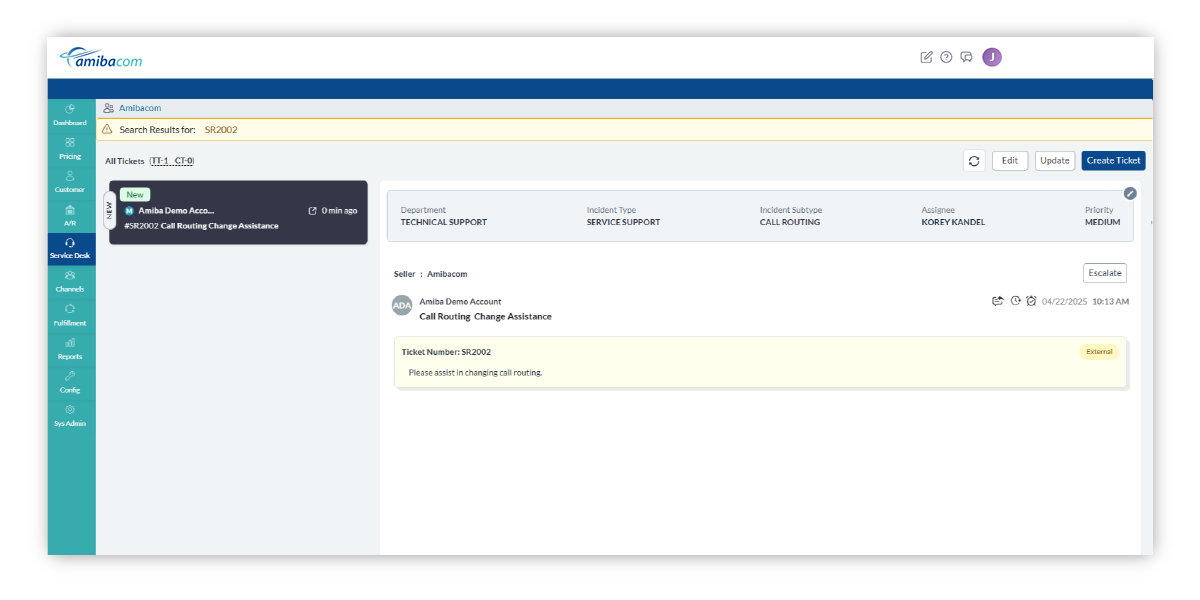Click the MEDIUM priority value
The height and width of the screenshot is (600, 1200).
point(1102,222)
